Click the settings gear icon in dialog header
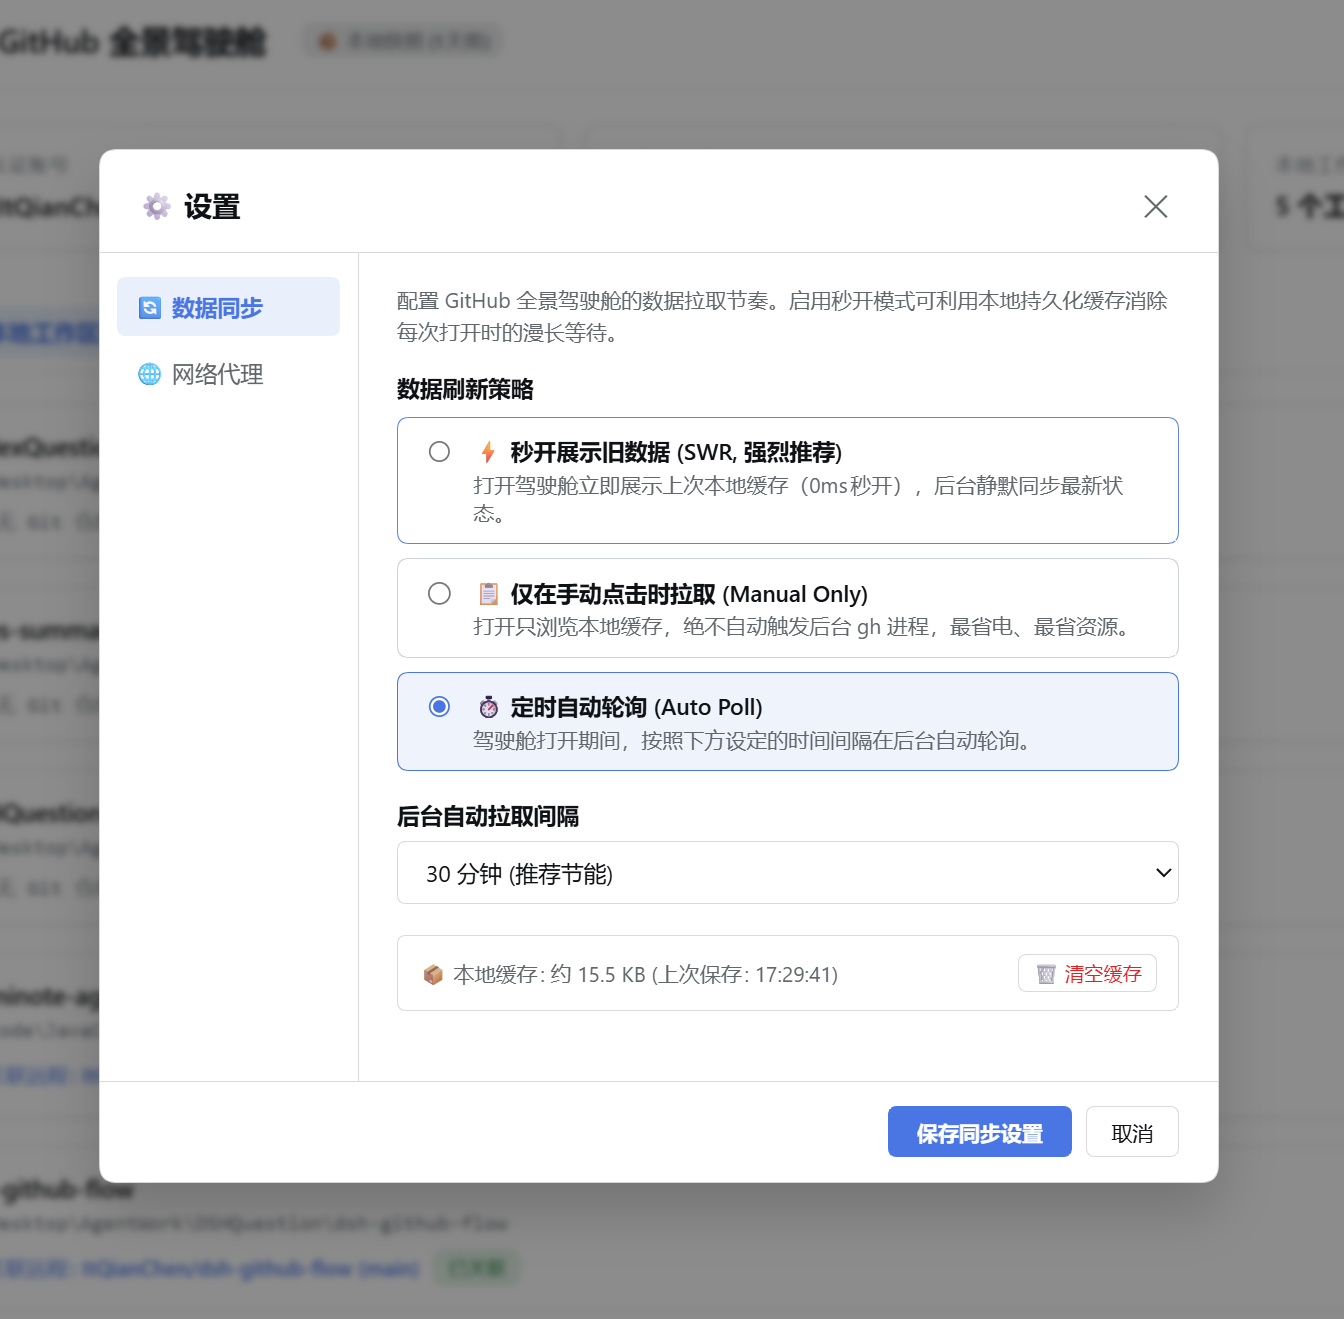The width and height of the screenshot is (1344, 1319). pos(157,207)
